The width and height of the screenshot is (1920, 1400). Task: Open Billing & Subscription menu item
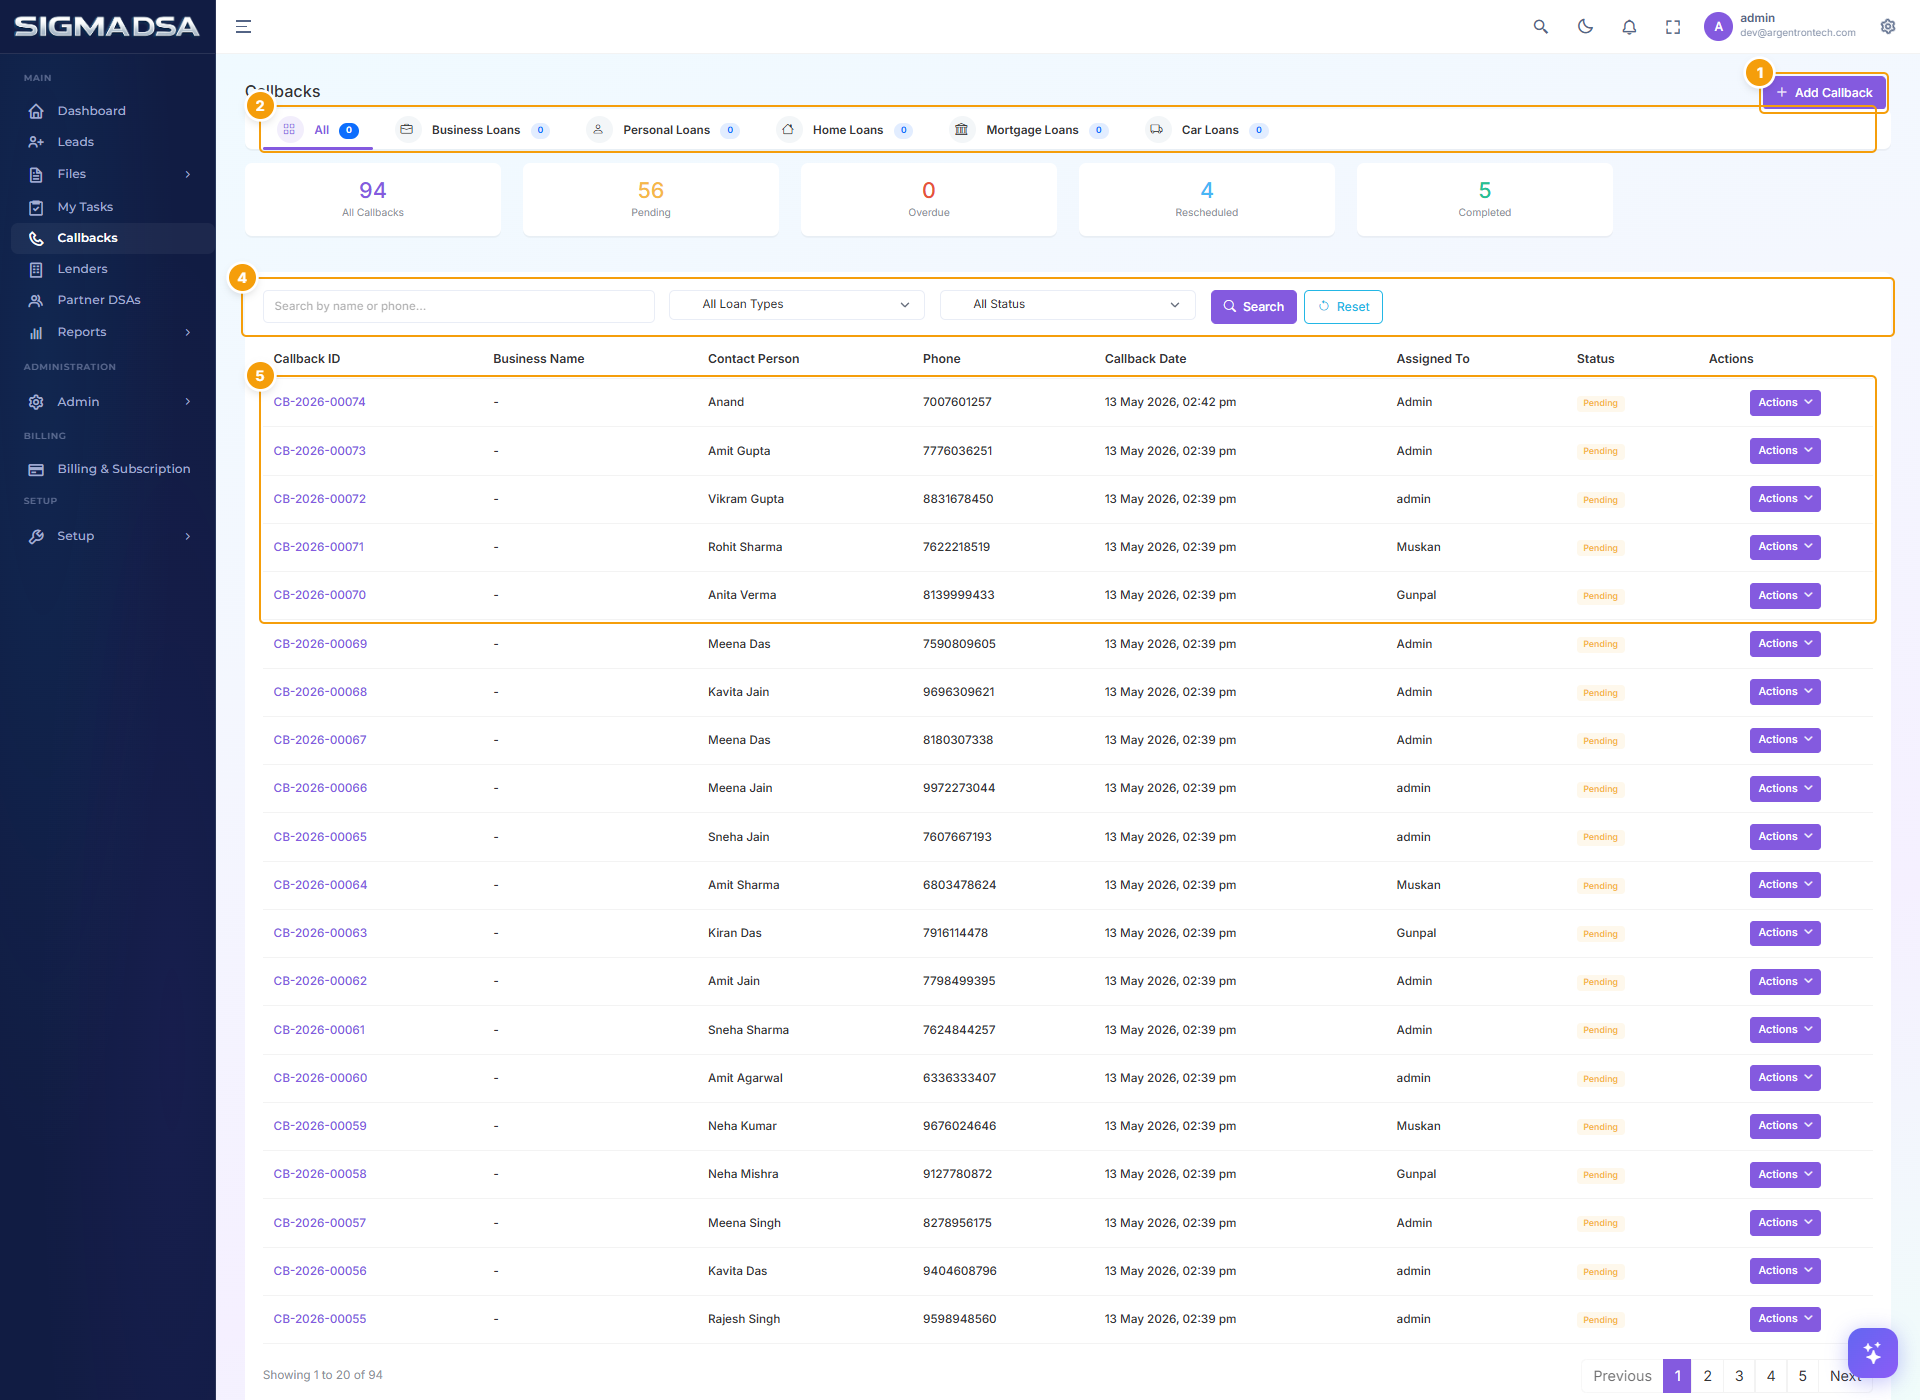point(112,469)
